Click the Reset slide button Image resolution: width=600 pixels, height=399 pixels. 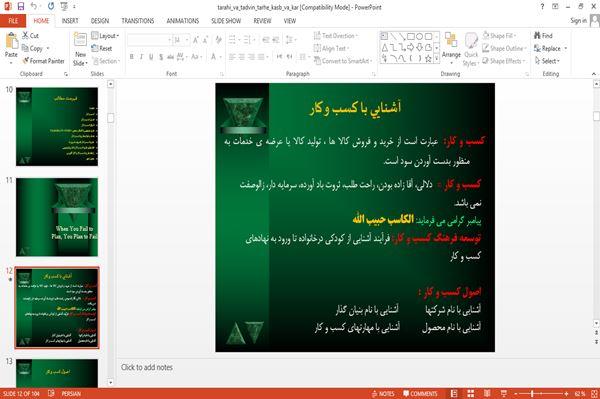point(102,48)
